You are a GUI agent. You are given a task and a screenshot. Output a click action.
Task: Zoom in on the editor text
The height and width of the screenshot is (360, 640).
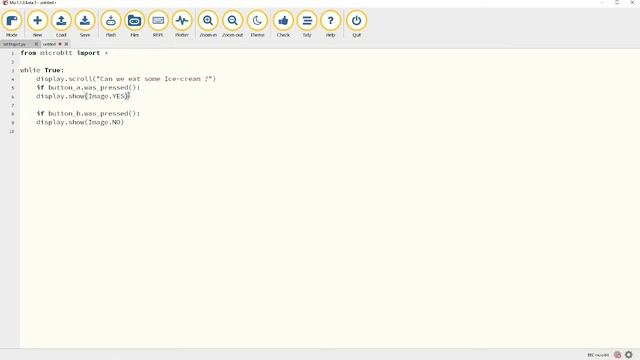point(208,24)
